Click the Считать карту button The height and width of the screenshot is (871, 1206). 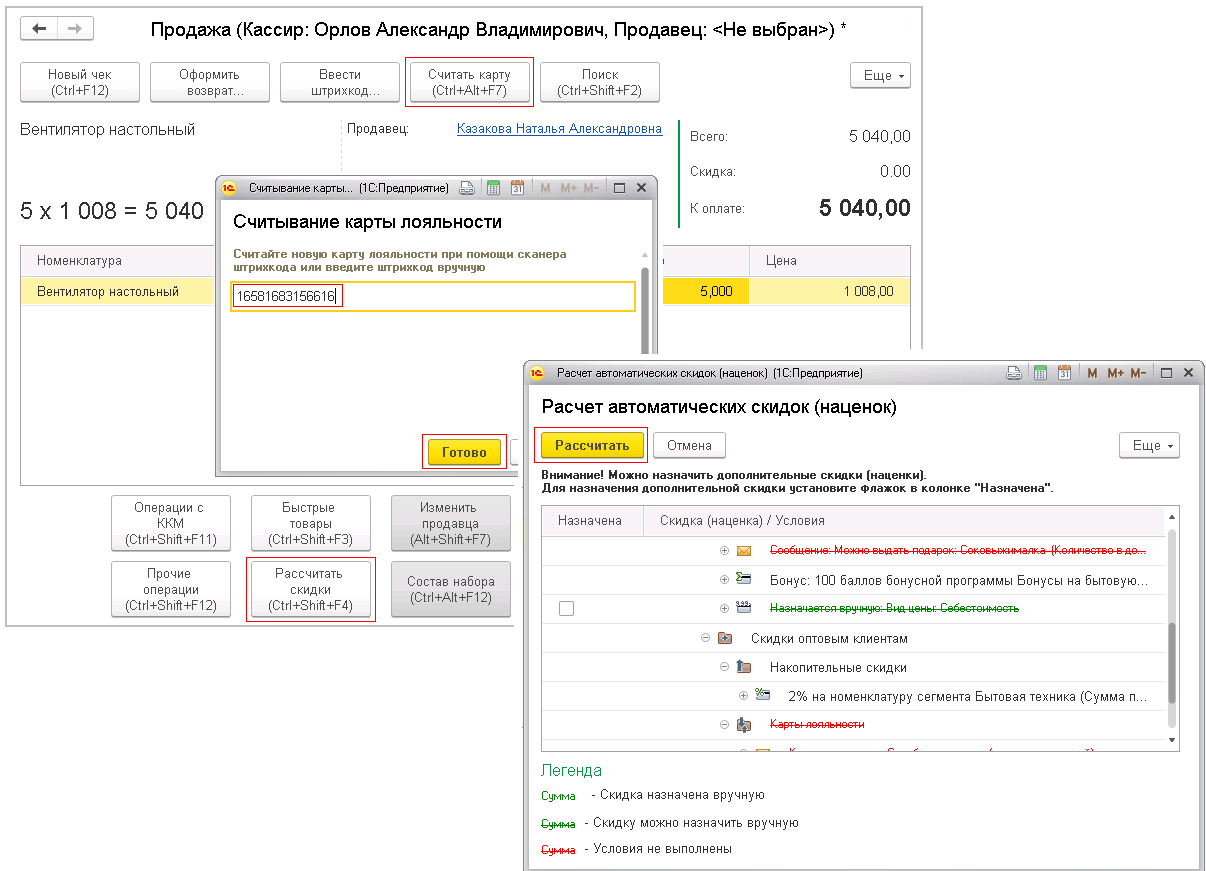470,82
